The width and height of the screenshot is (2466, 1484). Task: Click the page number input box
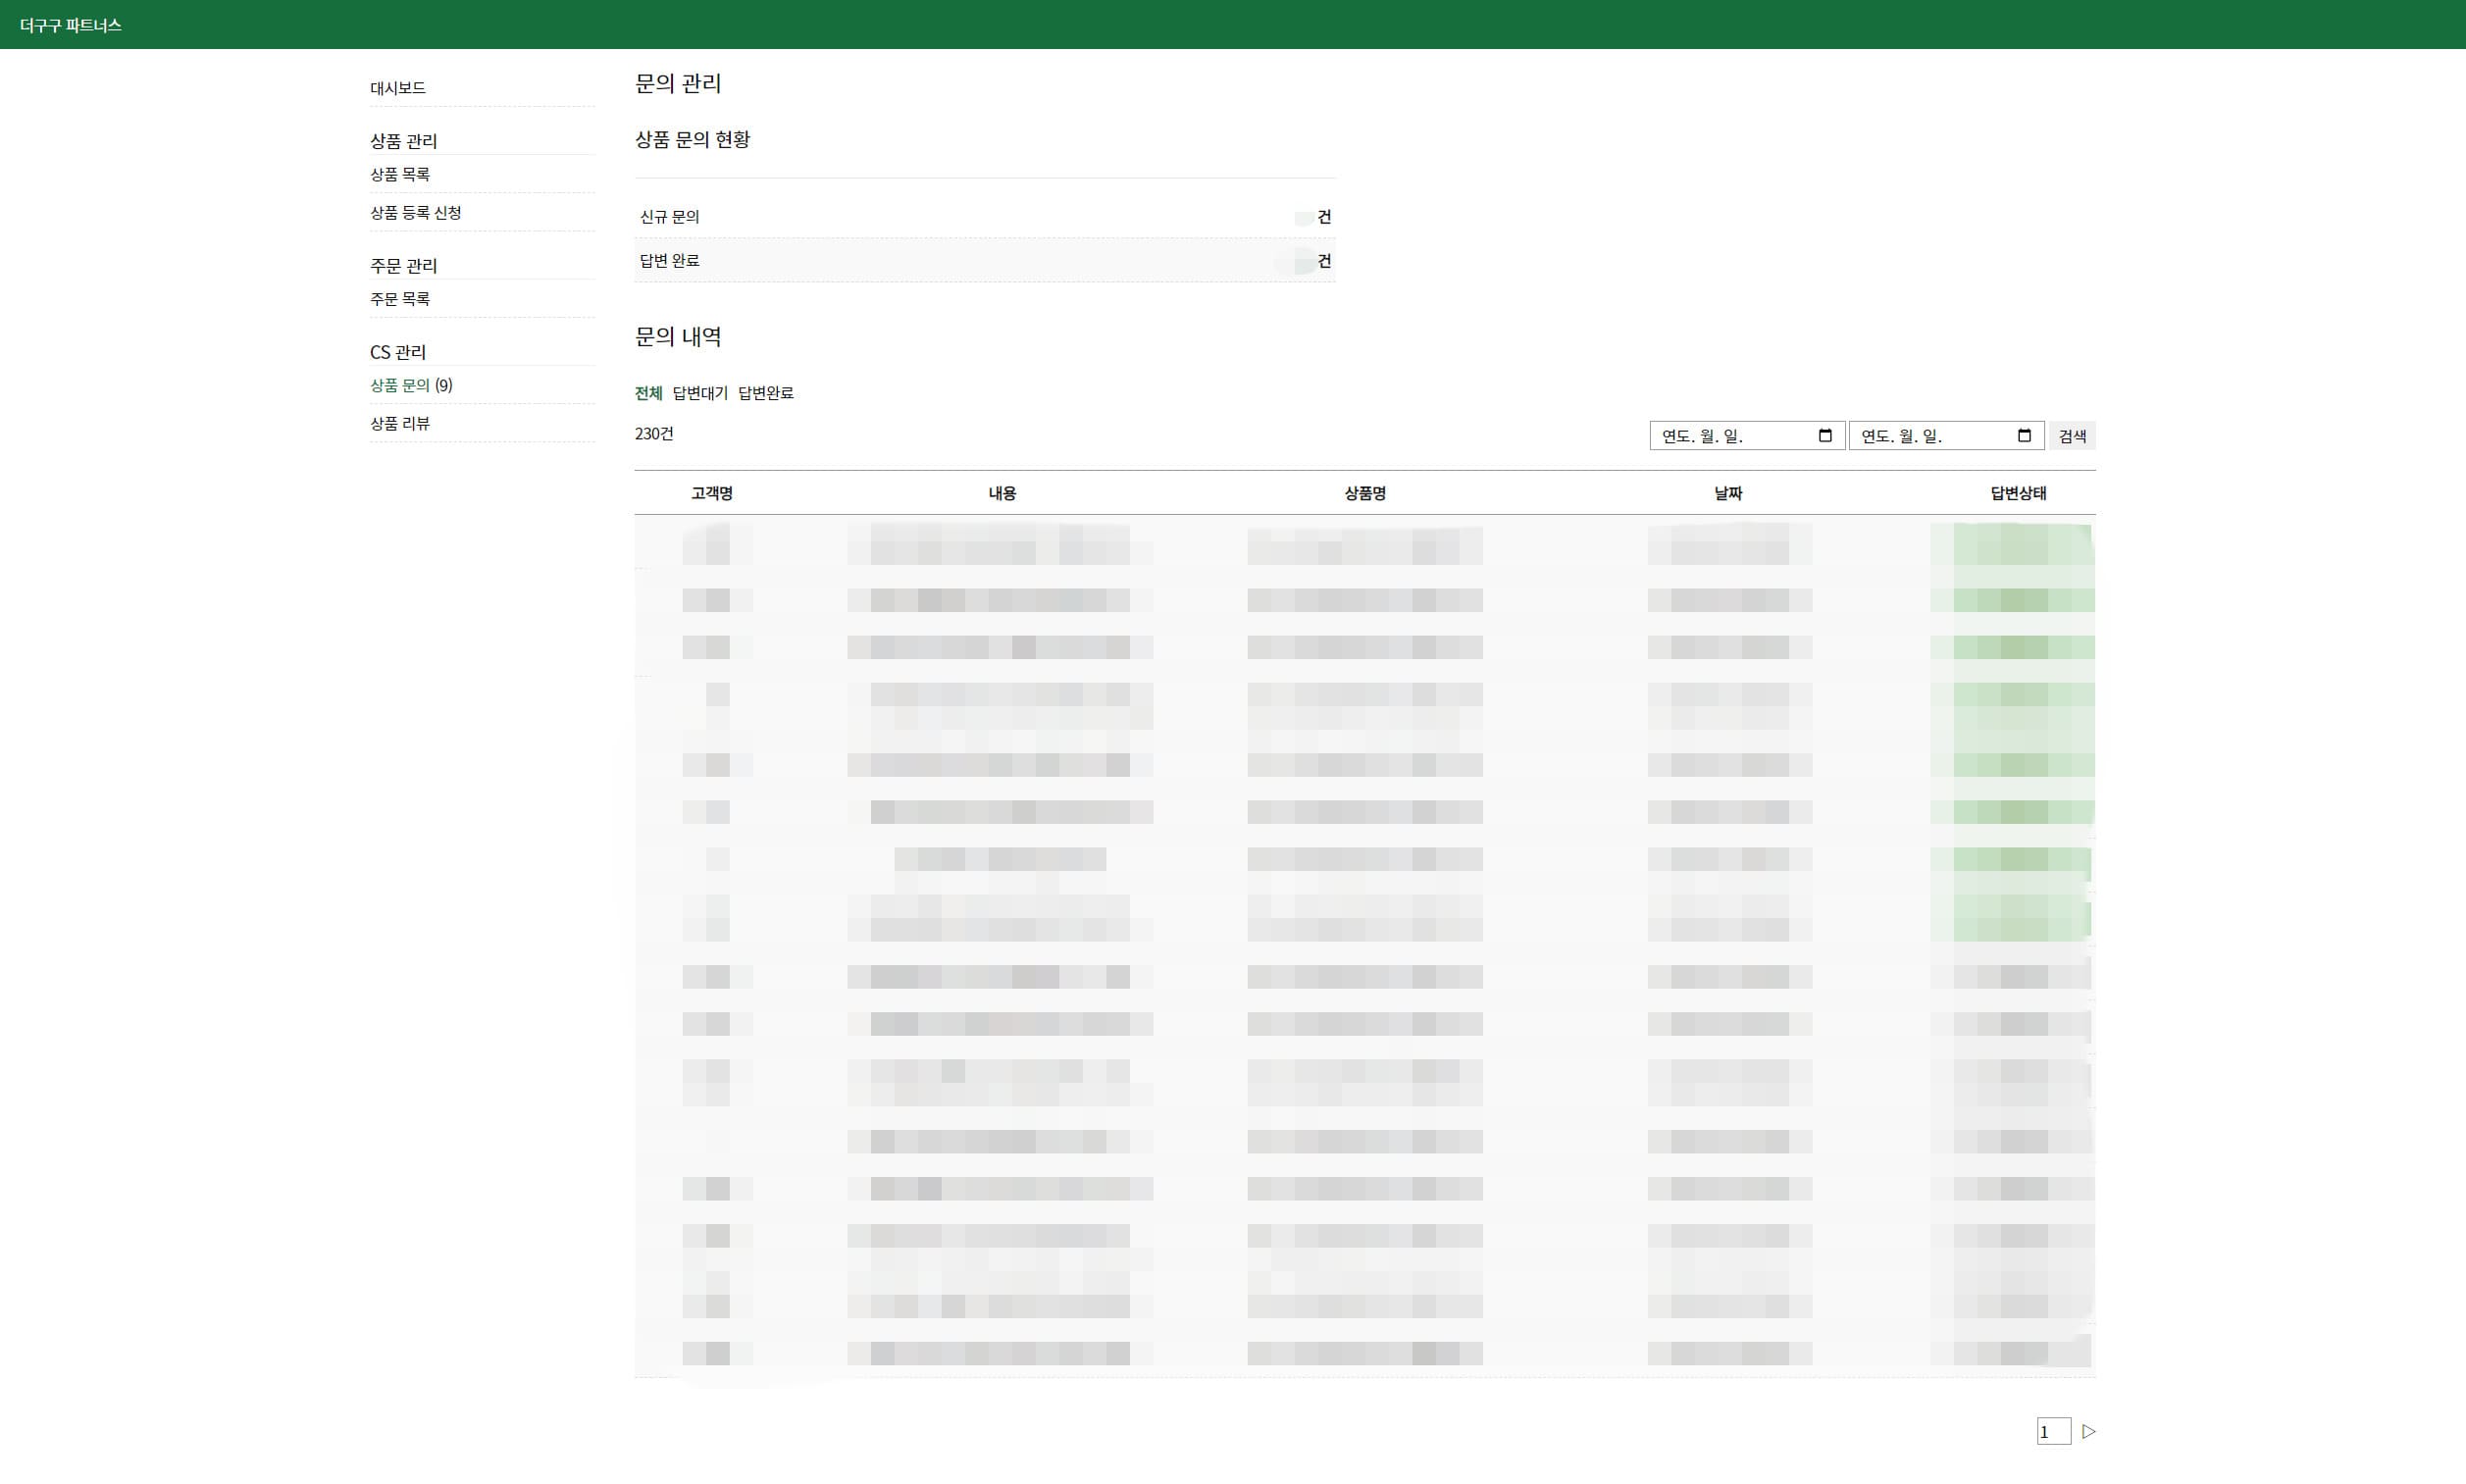(2052, 1431)
